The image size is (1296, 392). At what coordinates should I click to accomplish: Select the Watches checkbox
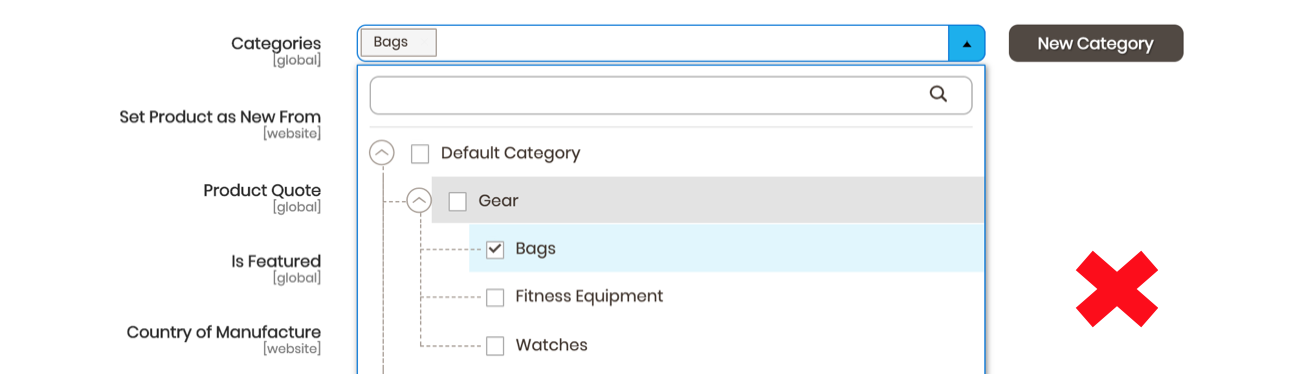(495, 346)
